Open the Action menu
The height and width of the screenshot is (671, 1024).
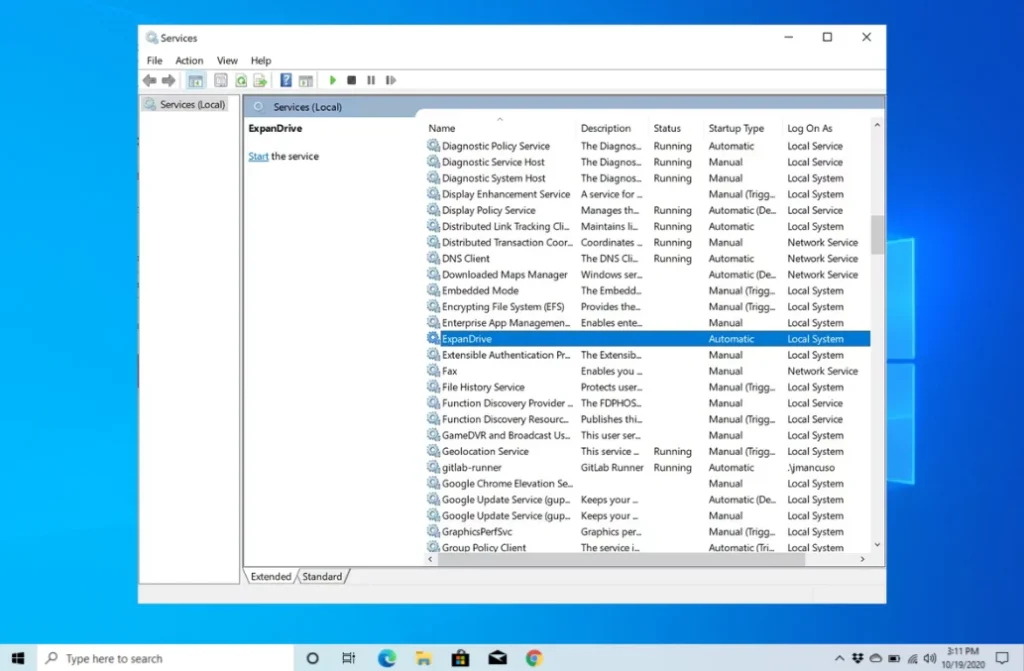coord(189,60)
